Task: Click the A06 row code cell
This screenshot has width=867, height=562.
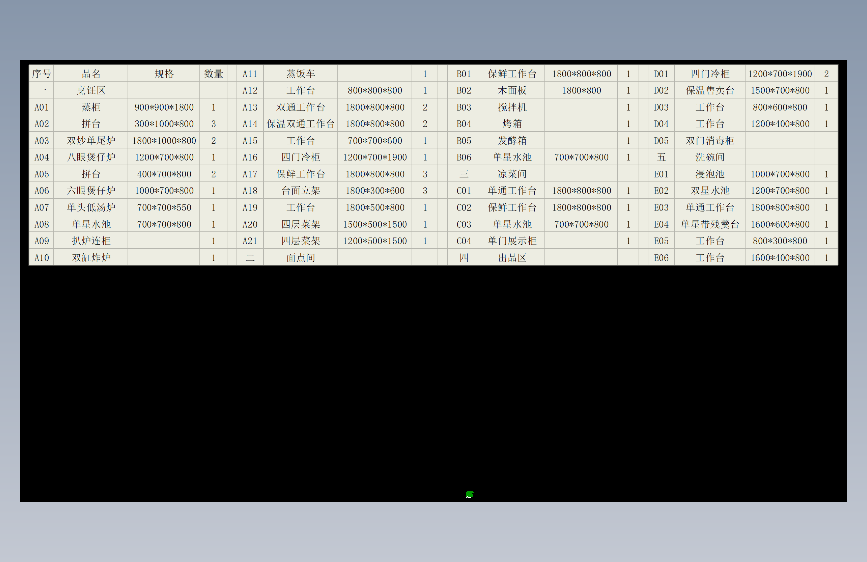Action: [x=41, y=190]
